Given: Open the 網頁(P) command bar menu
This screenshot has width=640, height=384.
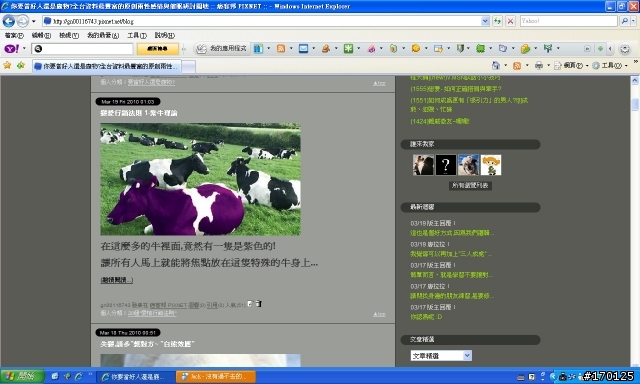Looking at the screenshot, I should (571, 65).
